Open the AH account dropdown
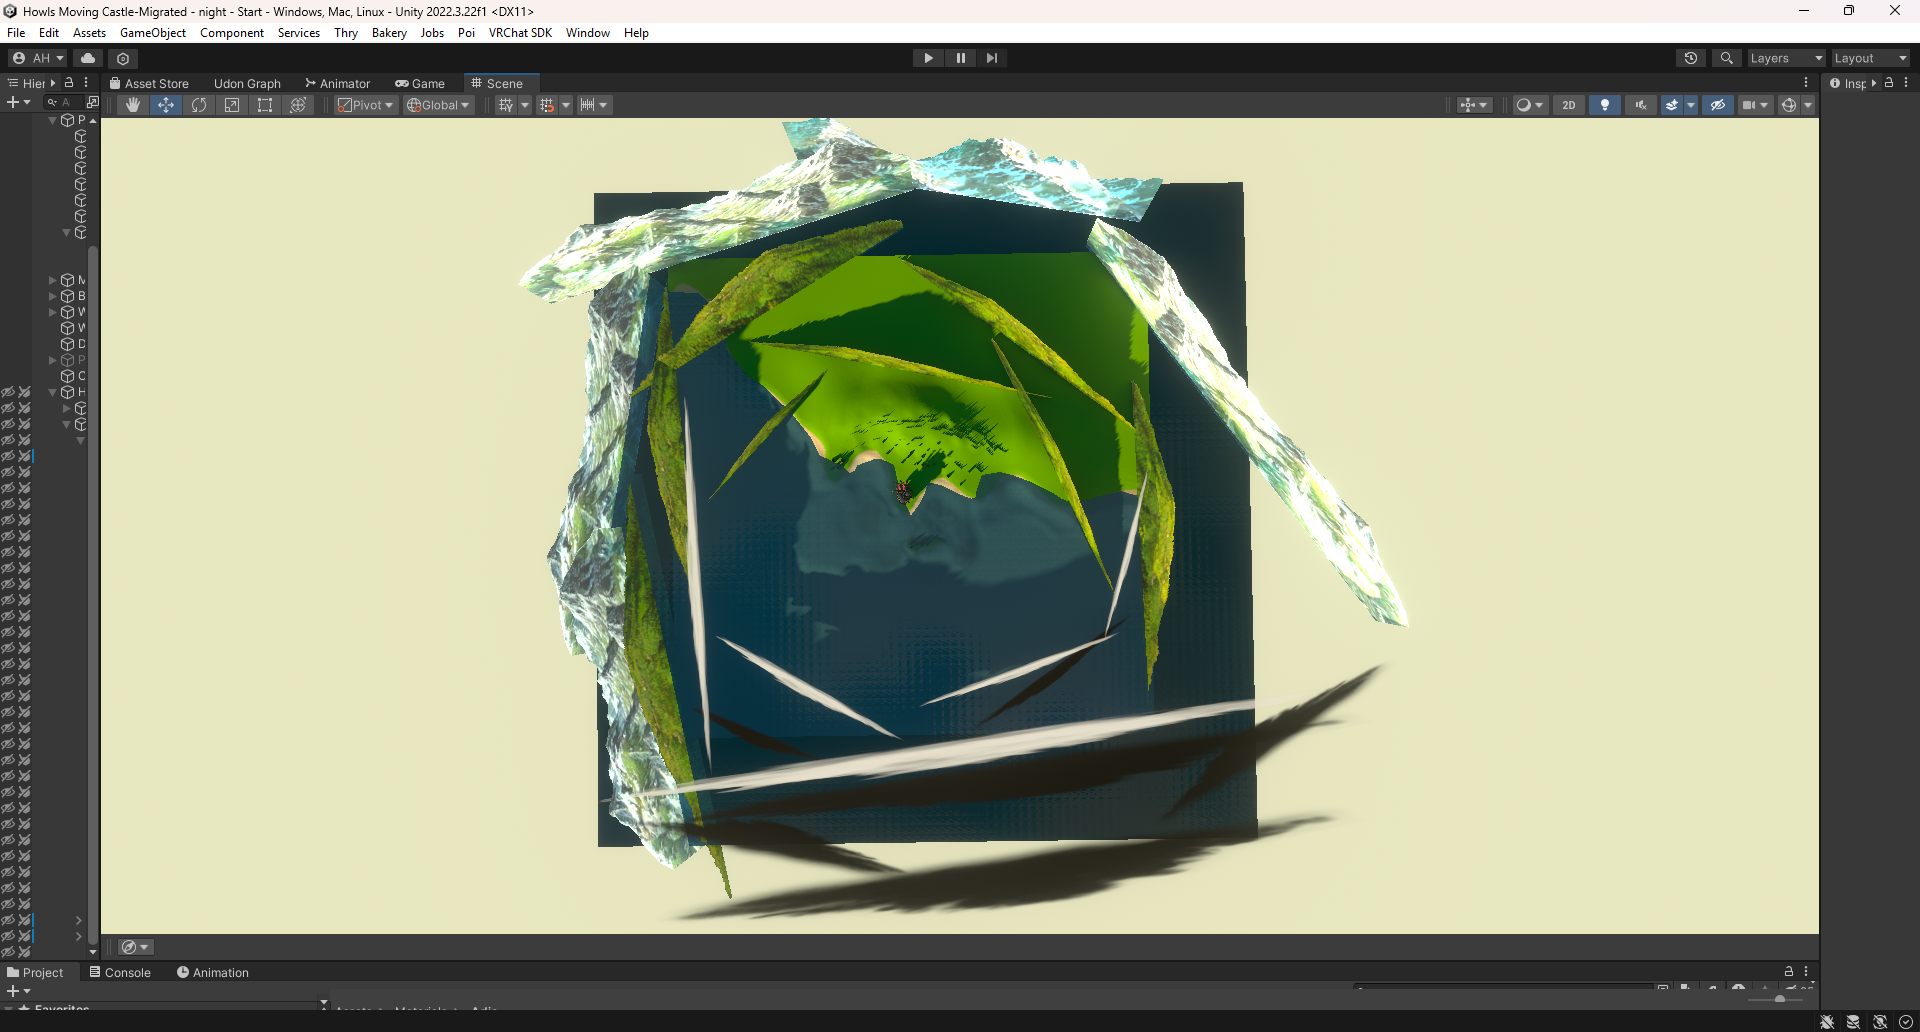Screen dimensions: 1920x1032 [x=38, y=58]
